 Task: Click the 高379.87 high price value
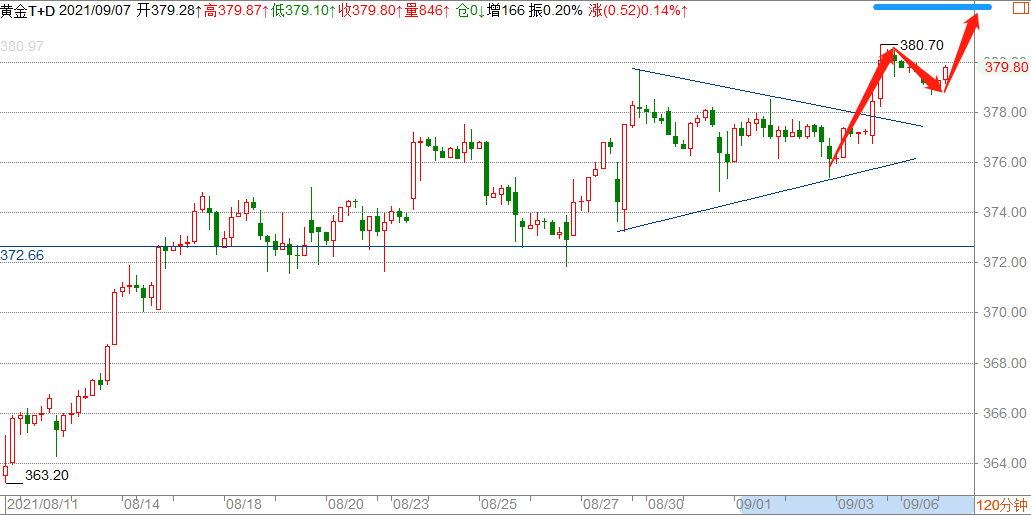[x=234, y=11]
